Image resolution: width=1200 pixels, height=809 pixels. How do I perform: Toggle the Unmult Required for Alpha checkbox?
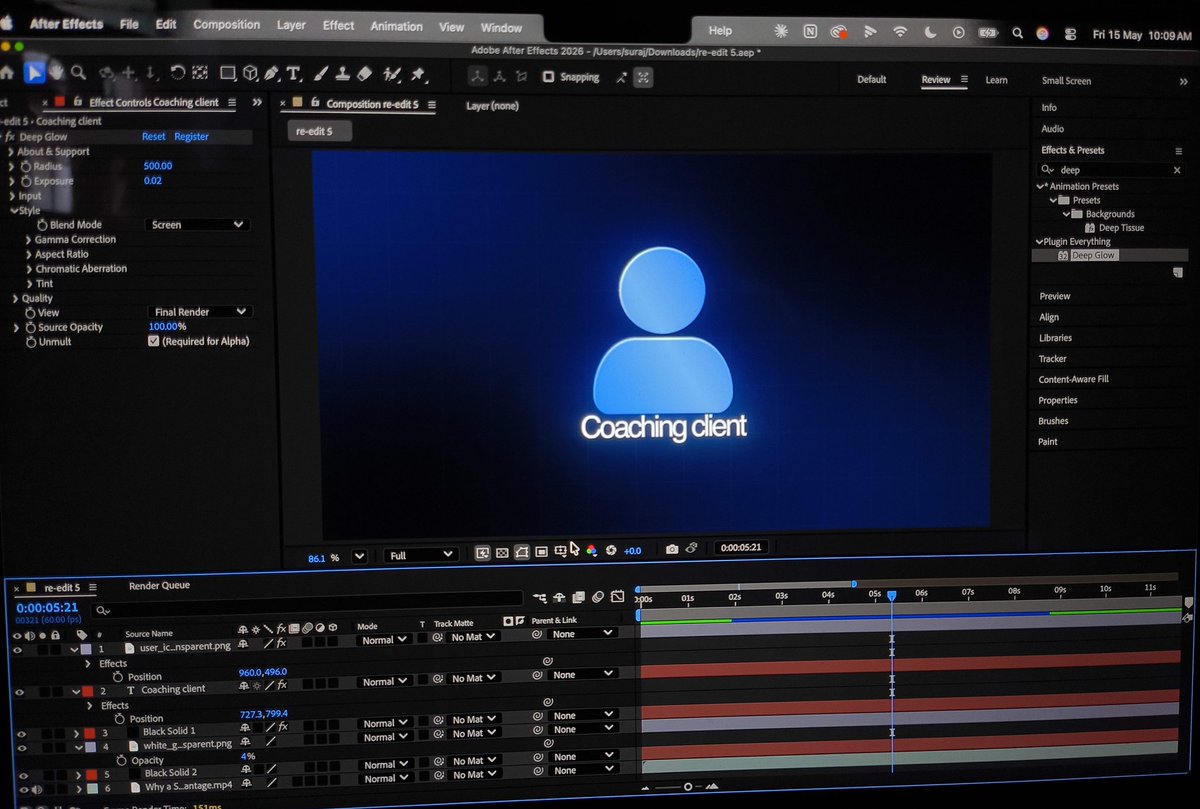point(153,341)
